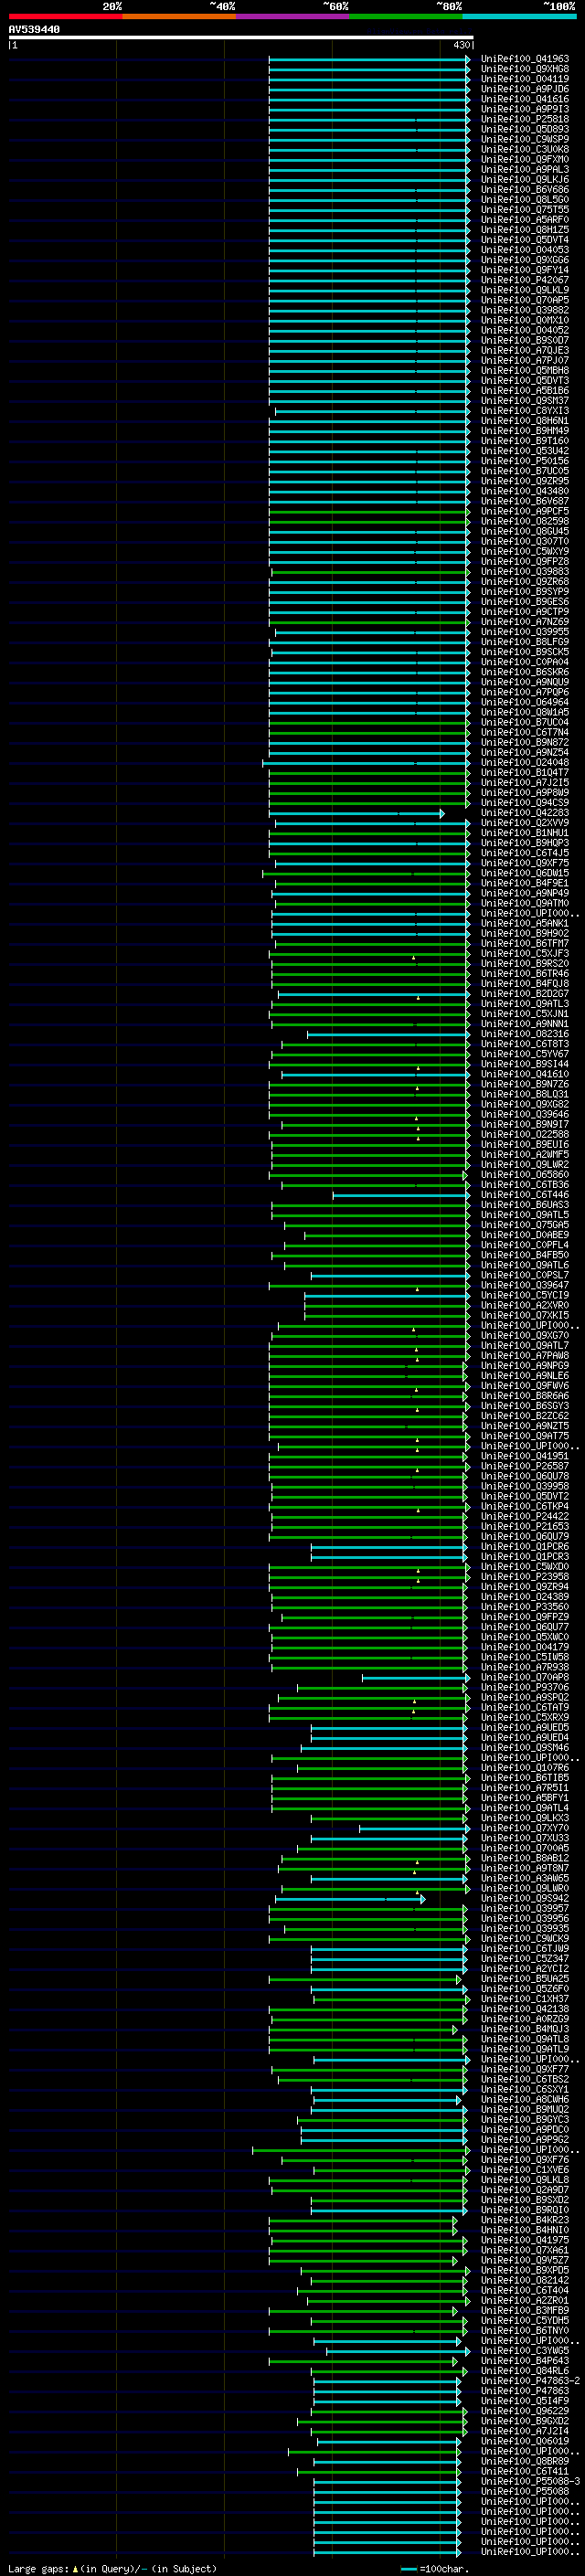Select the white query sequence bar
Screen dimensions: 585x2576
pos(240,38)
